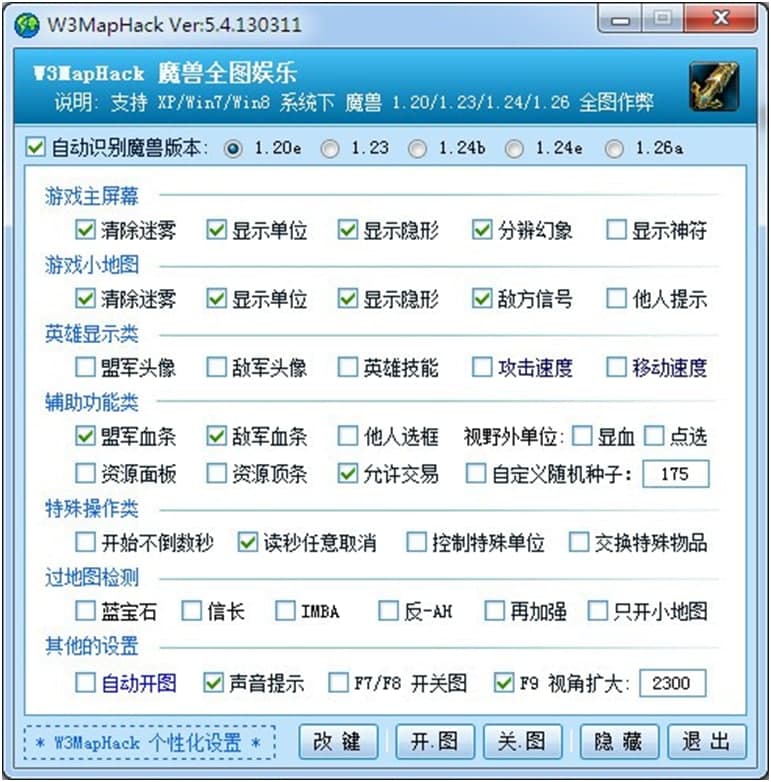Click the sword emblem icon in the header

point(714,86)
